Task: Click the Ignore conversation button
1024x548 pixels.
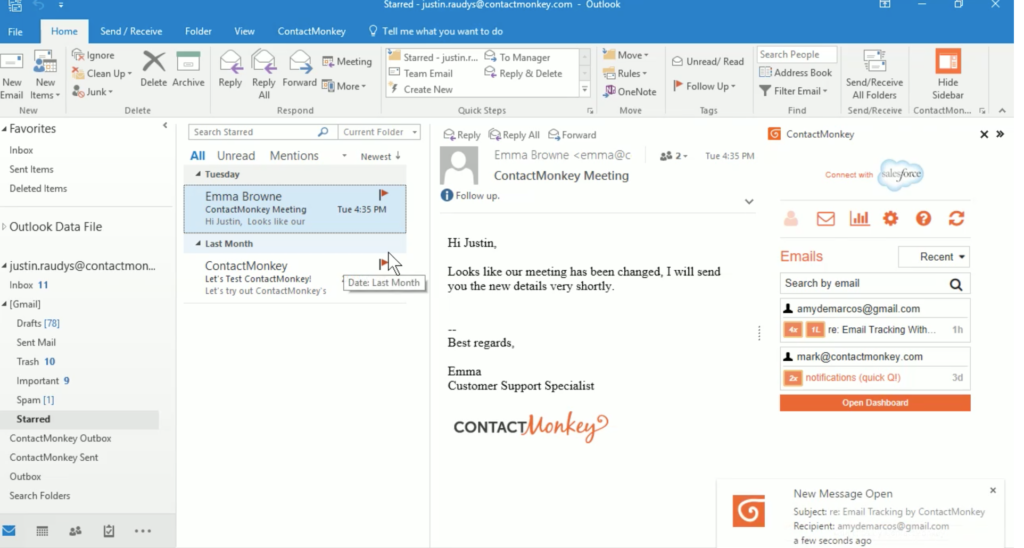Action: click(93, 55)
